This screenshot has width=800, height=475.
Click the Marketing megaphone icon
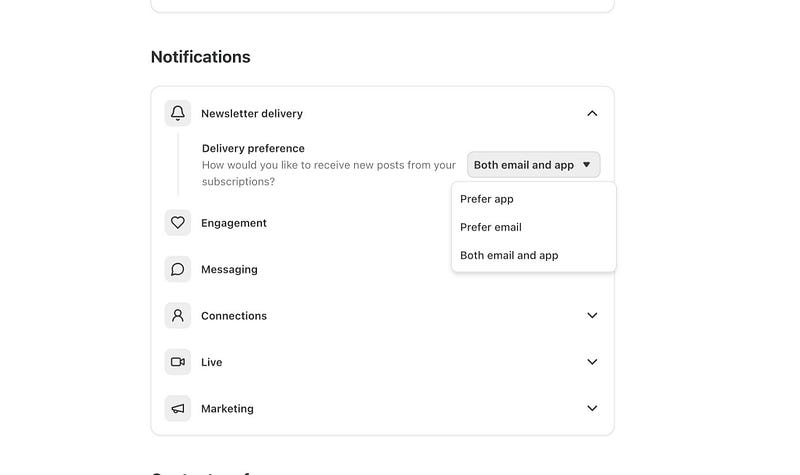tap(178, 408)
